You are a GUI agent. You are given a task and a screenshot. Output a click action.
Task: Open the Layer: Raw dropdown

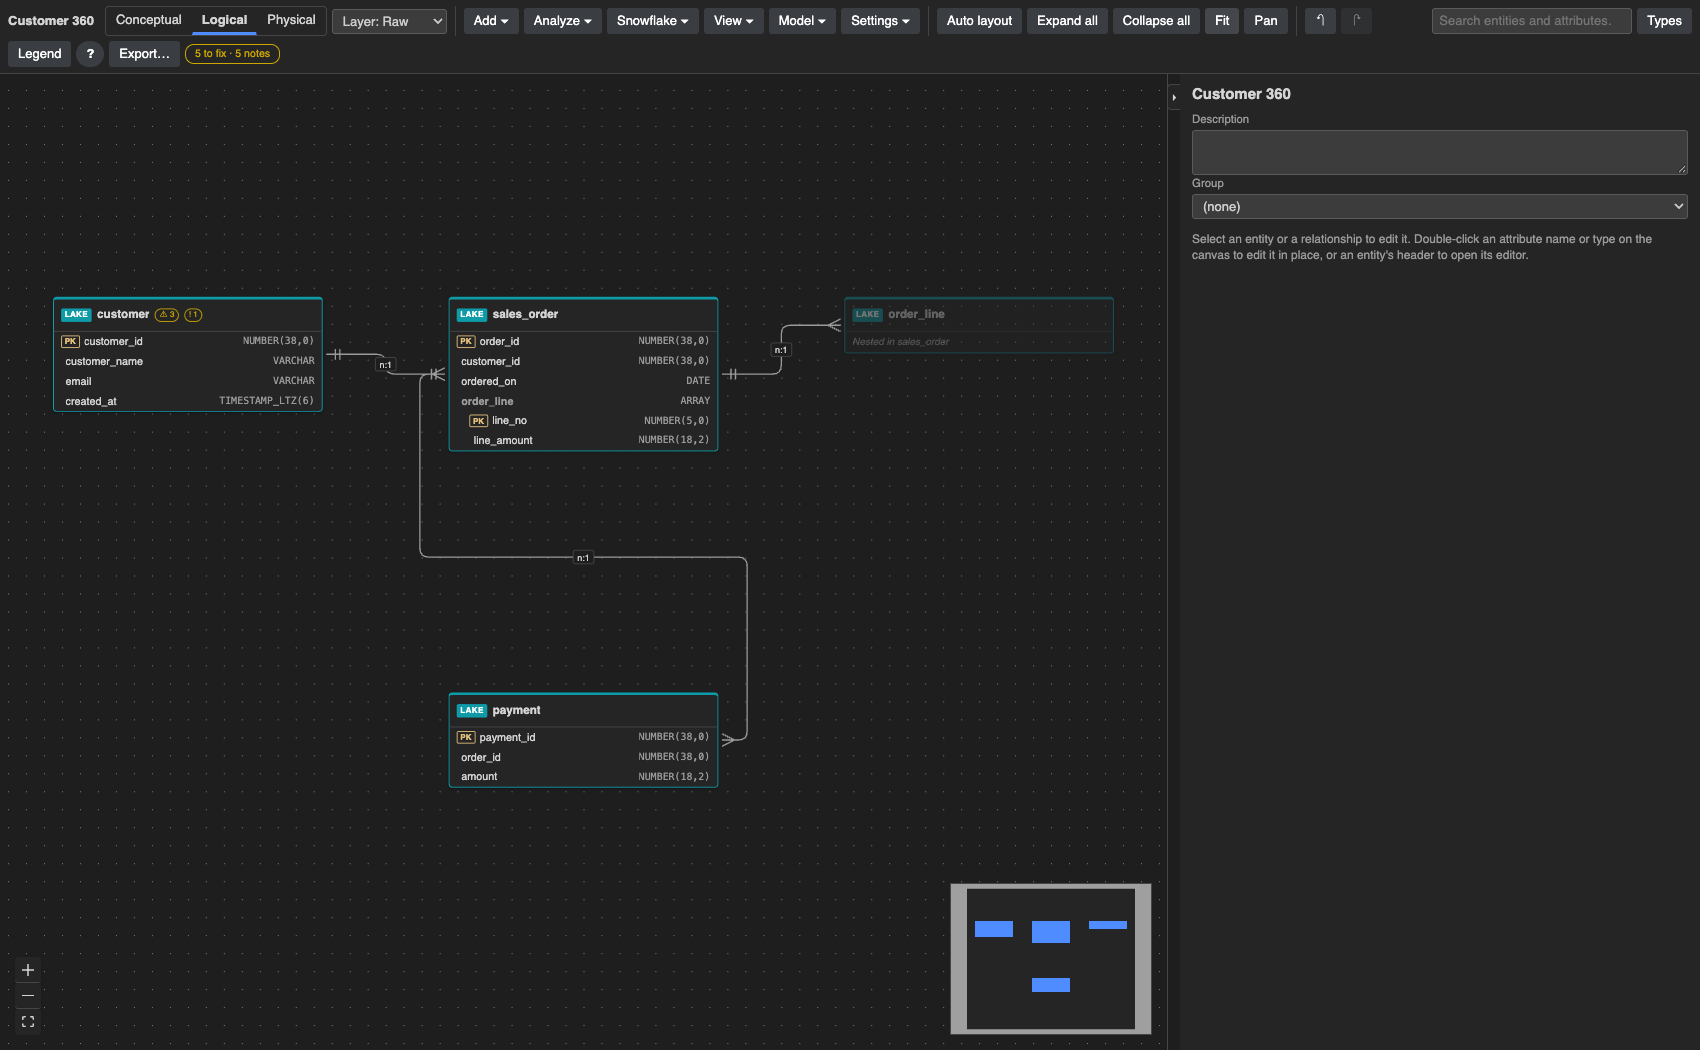389,21
